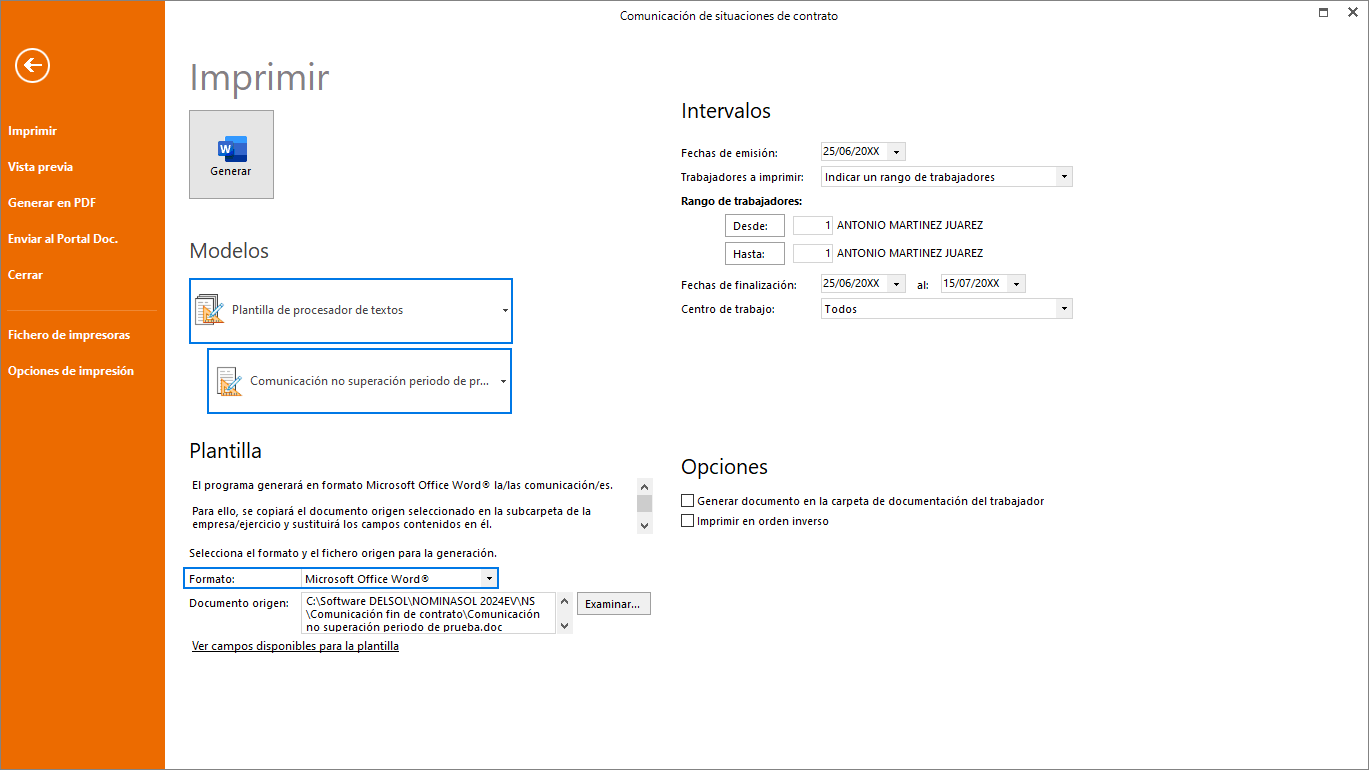1369x770 pixels.
Task: Click the Documento origen path field
Action: (x=428, y=613)
